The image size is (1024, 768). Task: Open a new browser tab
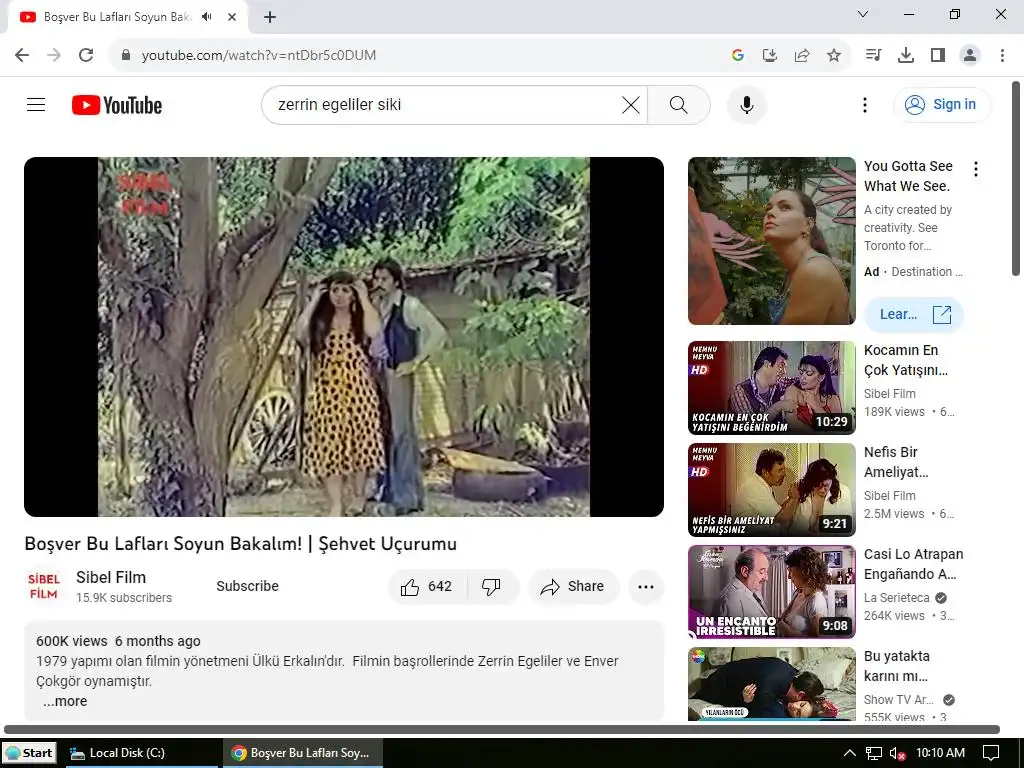270,17
